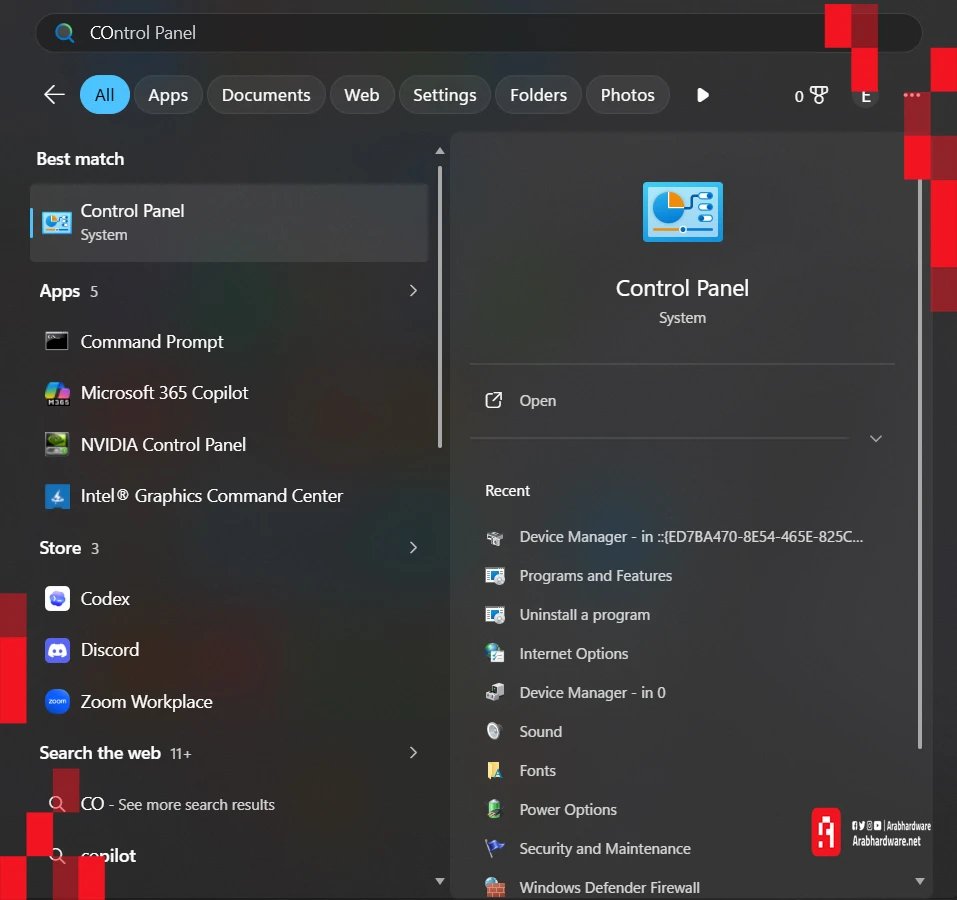Select the All filter tab
The width and height of the screenshot is (957, 900).
coord(104,95)
